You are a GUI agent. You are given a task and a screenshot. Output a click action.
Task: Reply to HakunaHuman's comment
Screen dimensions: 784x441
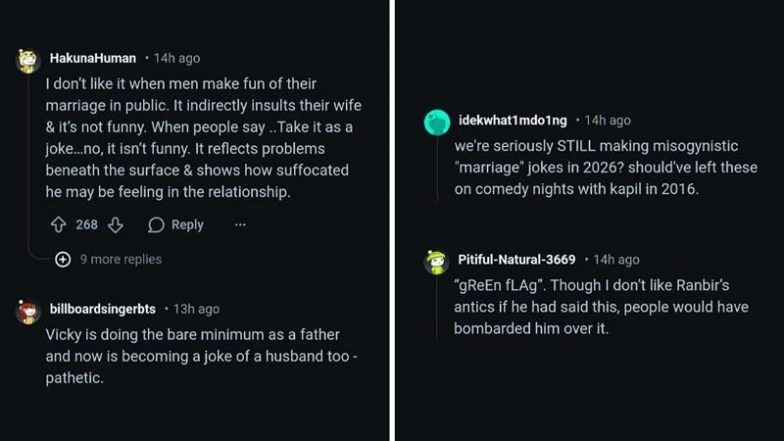[176, 225]
